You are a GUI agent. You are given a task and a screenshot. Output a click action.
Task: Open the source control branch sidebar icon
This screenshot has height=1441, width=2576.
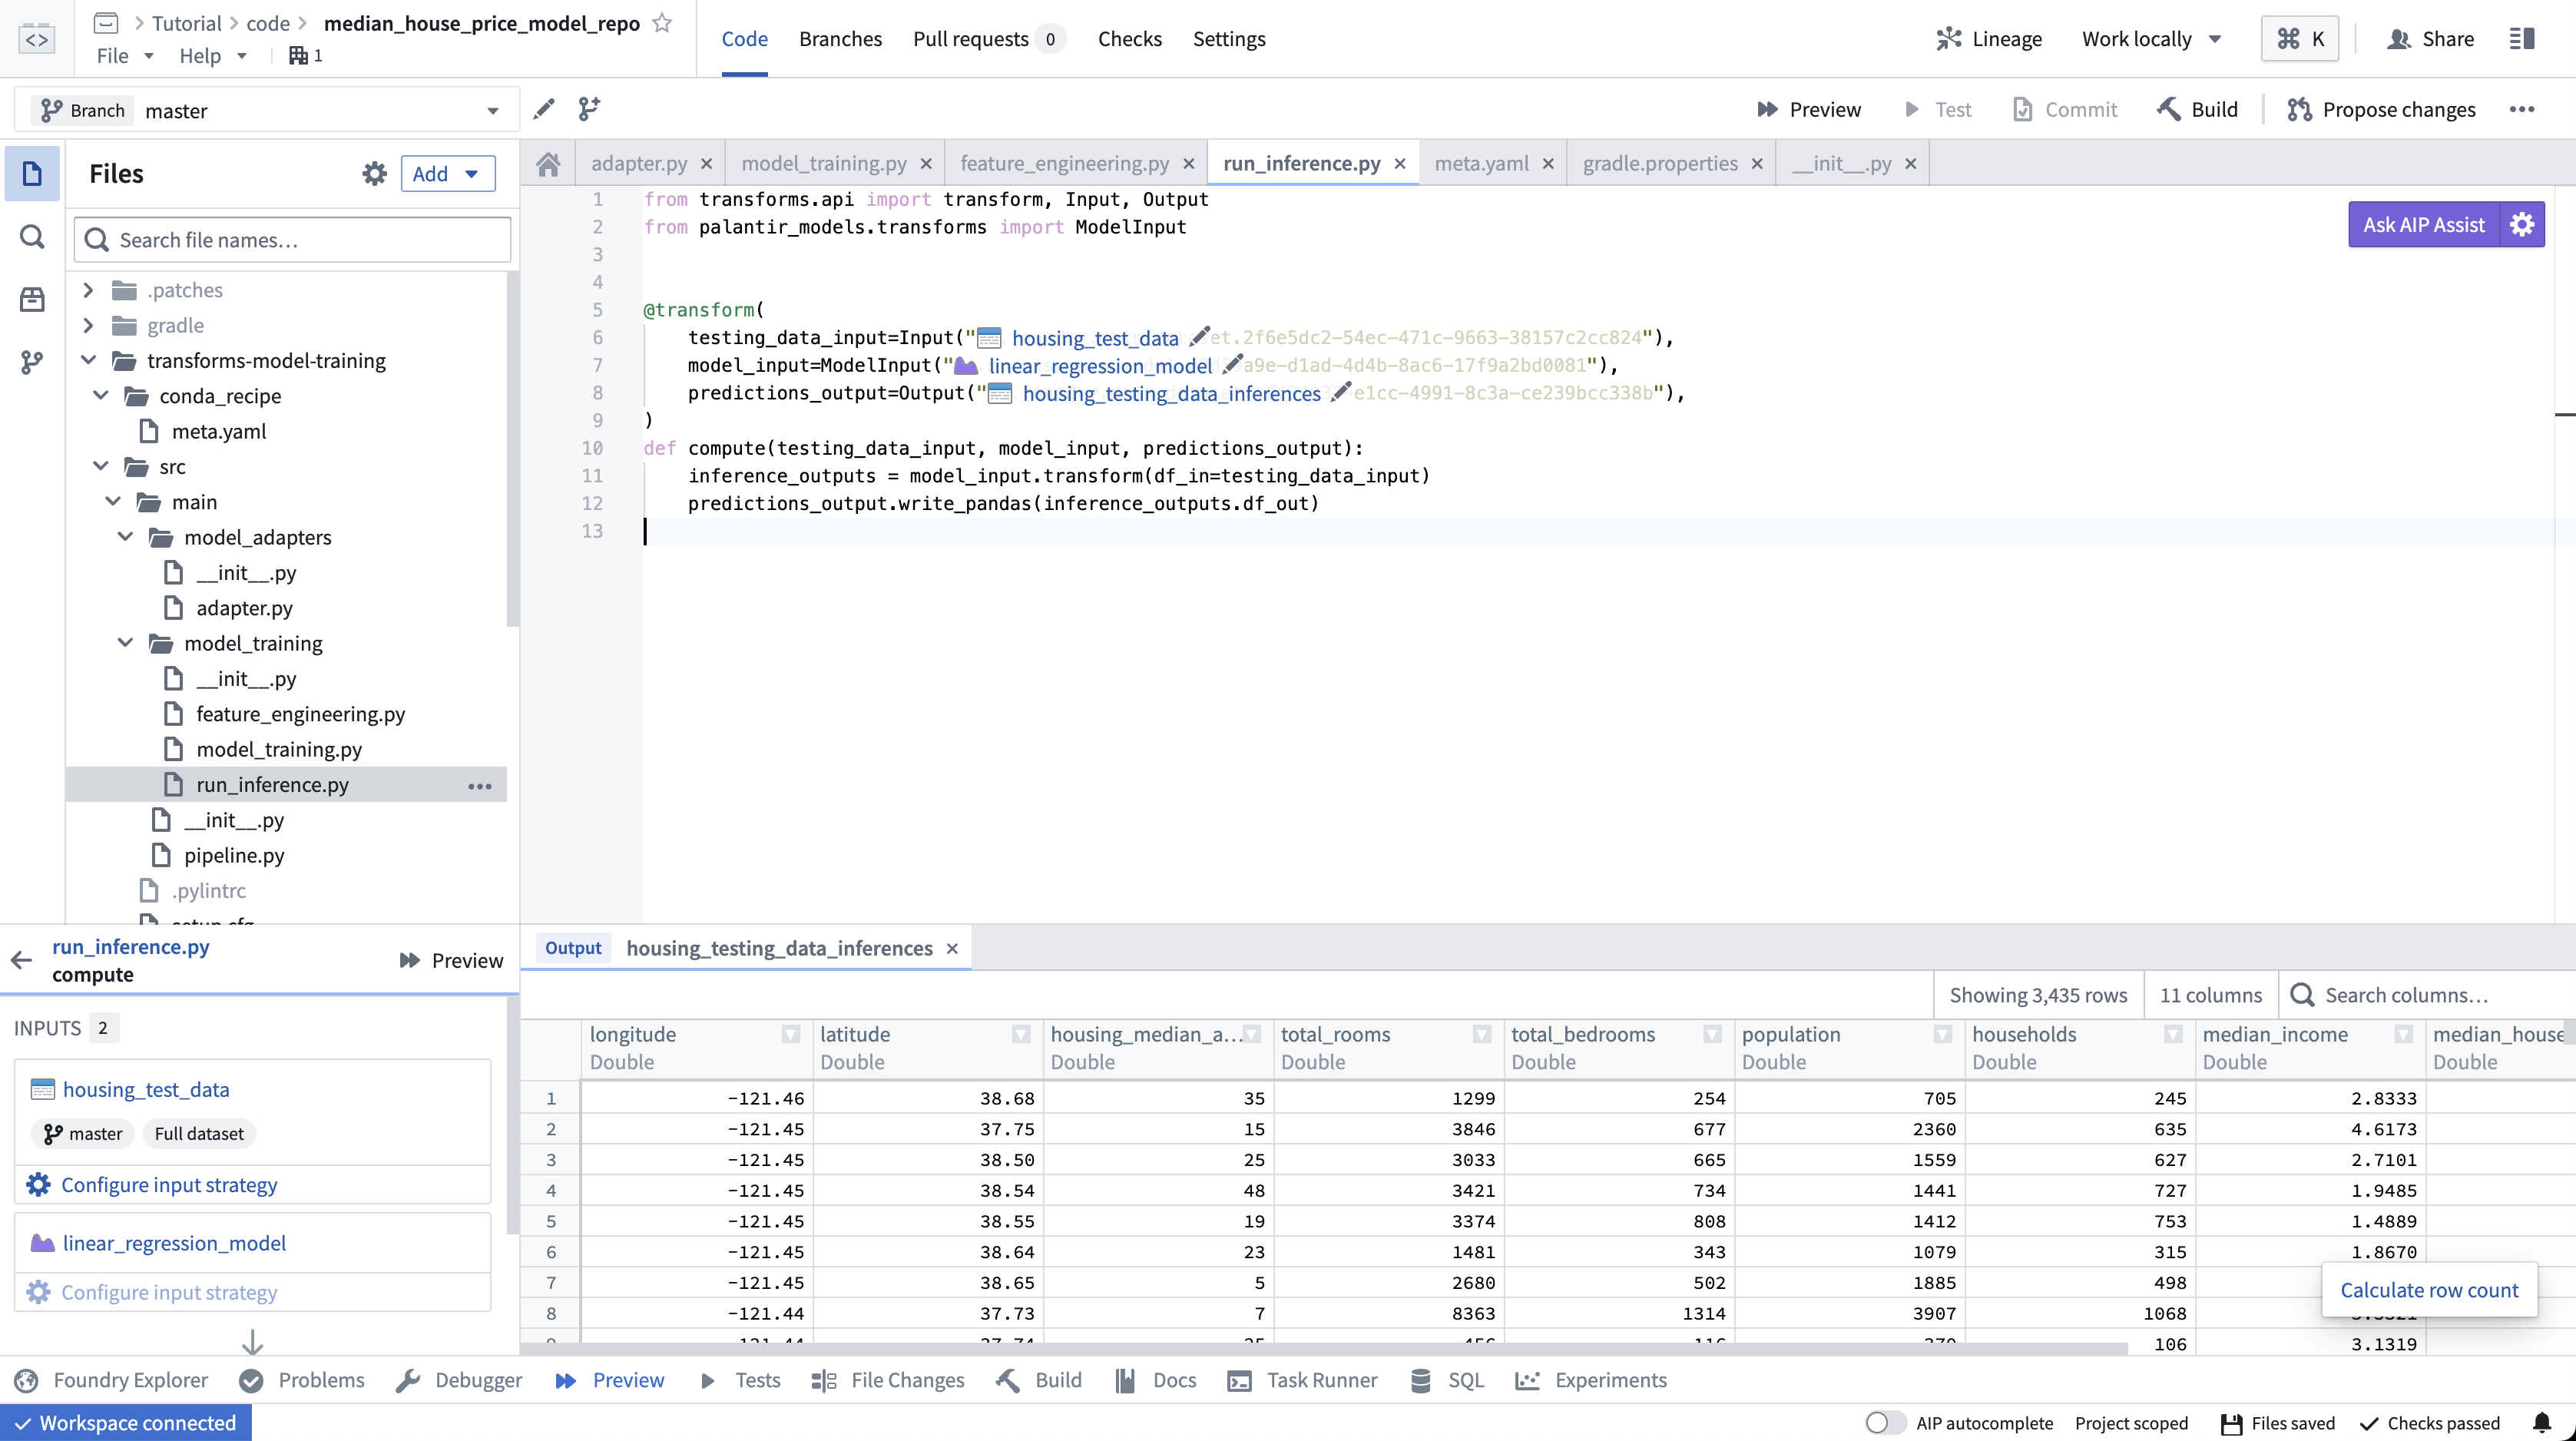coord(32,362)
